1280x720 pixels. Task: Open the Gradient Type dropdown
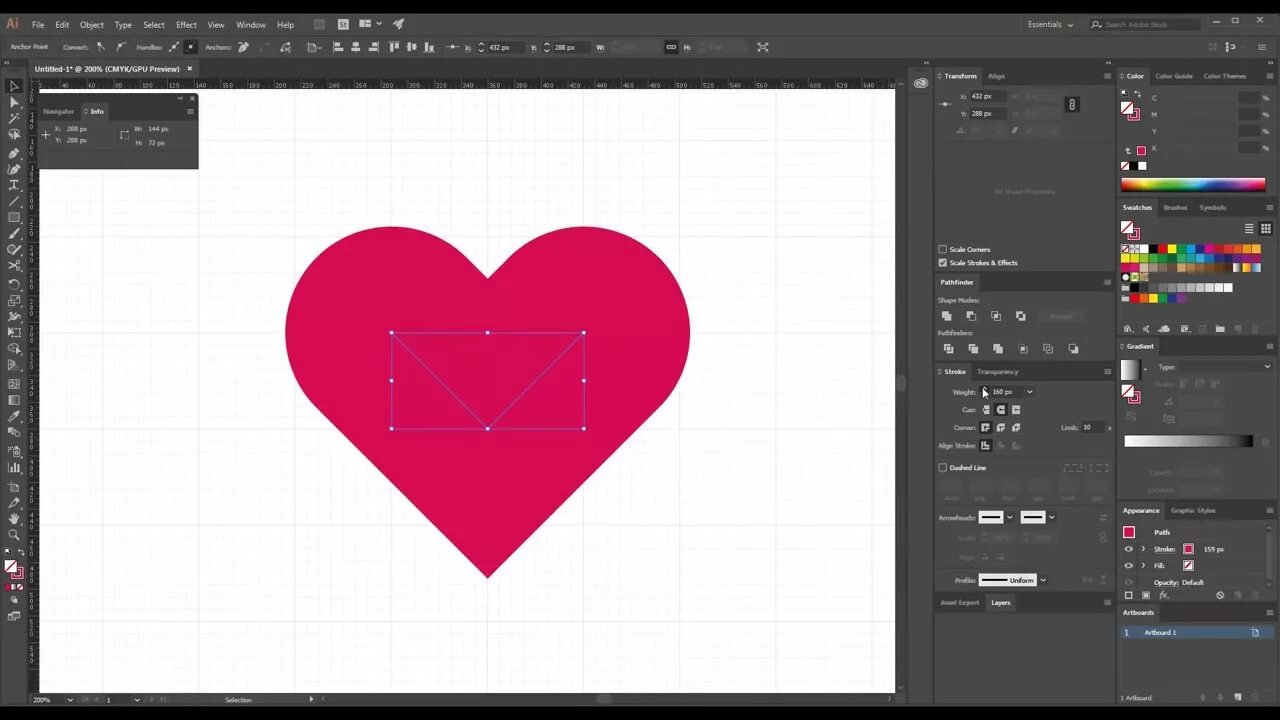coord(1226,367)
